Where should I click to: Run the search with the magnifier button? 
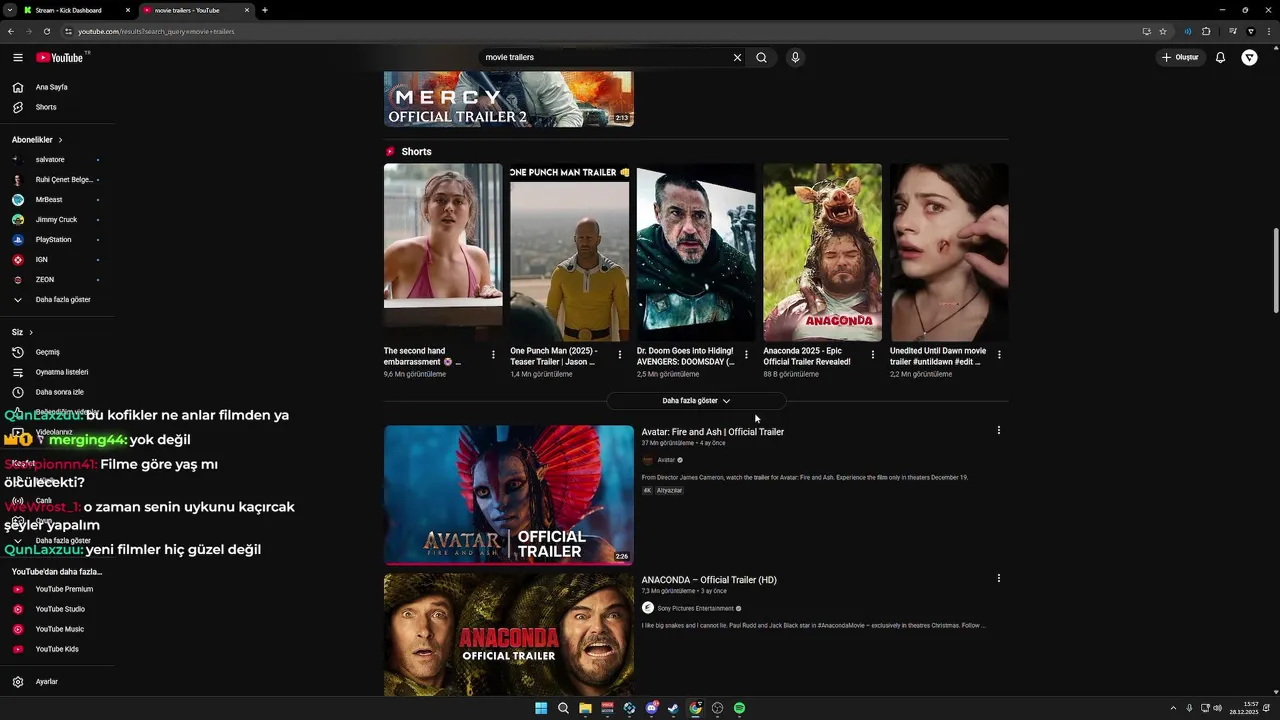click(x=761, y=57)
